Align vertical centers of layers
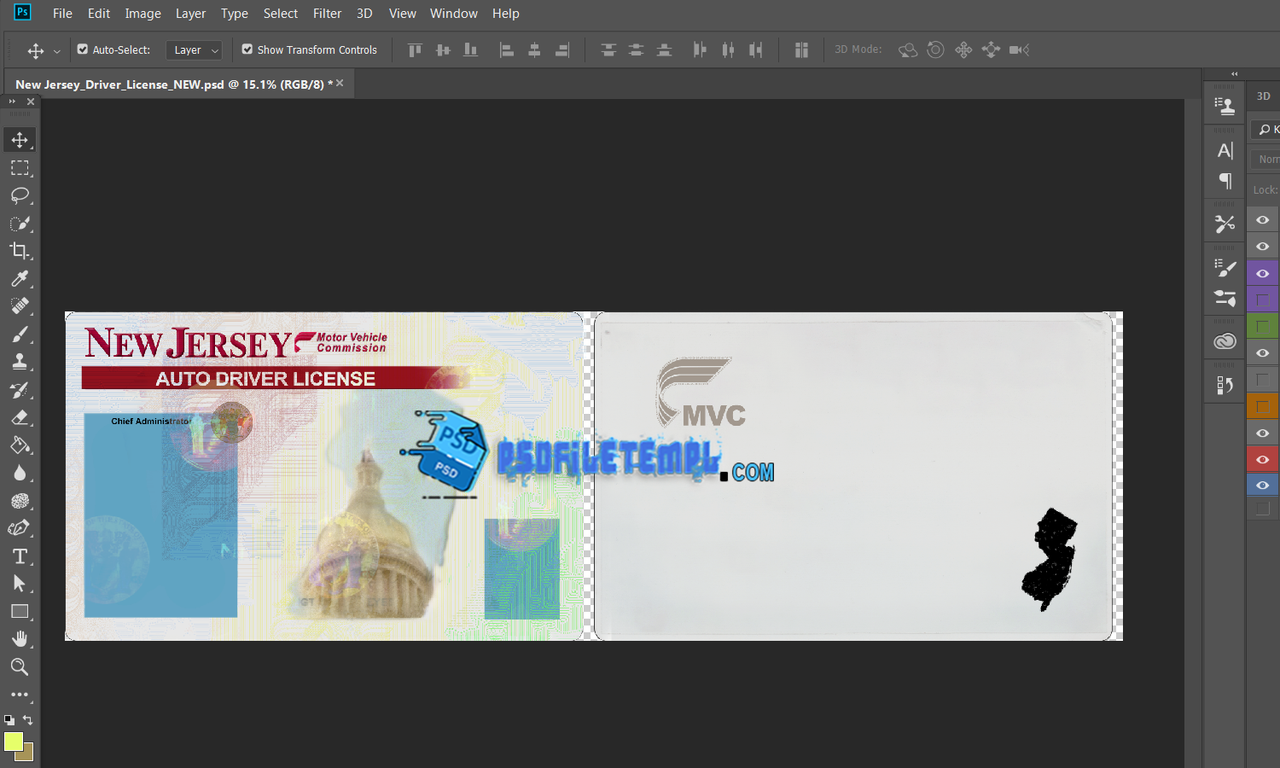This screenshot has height=768, width=1280. pyautogui.click(x=443, y=49)
